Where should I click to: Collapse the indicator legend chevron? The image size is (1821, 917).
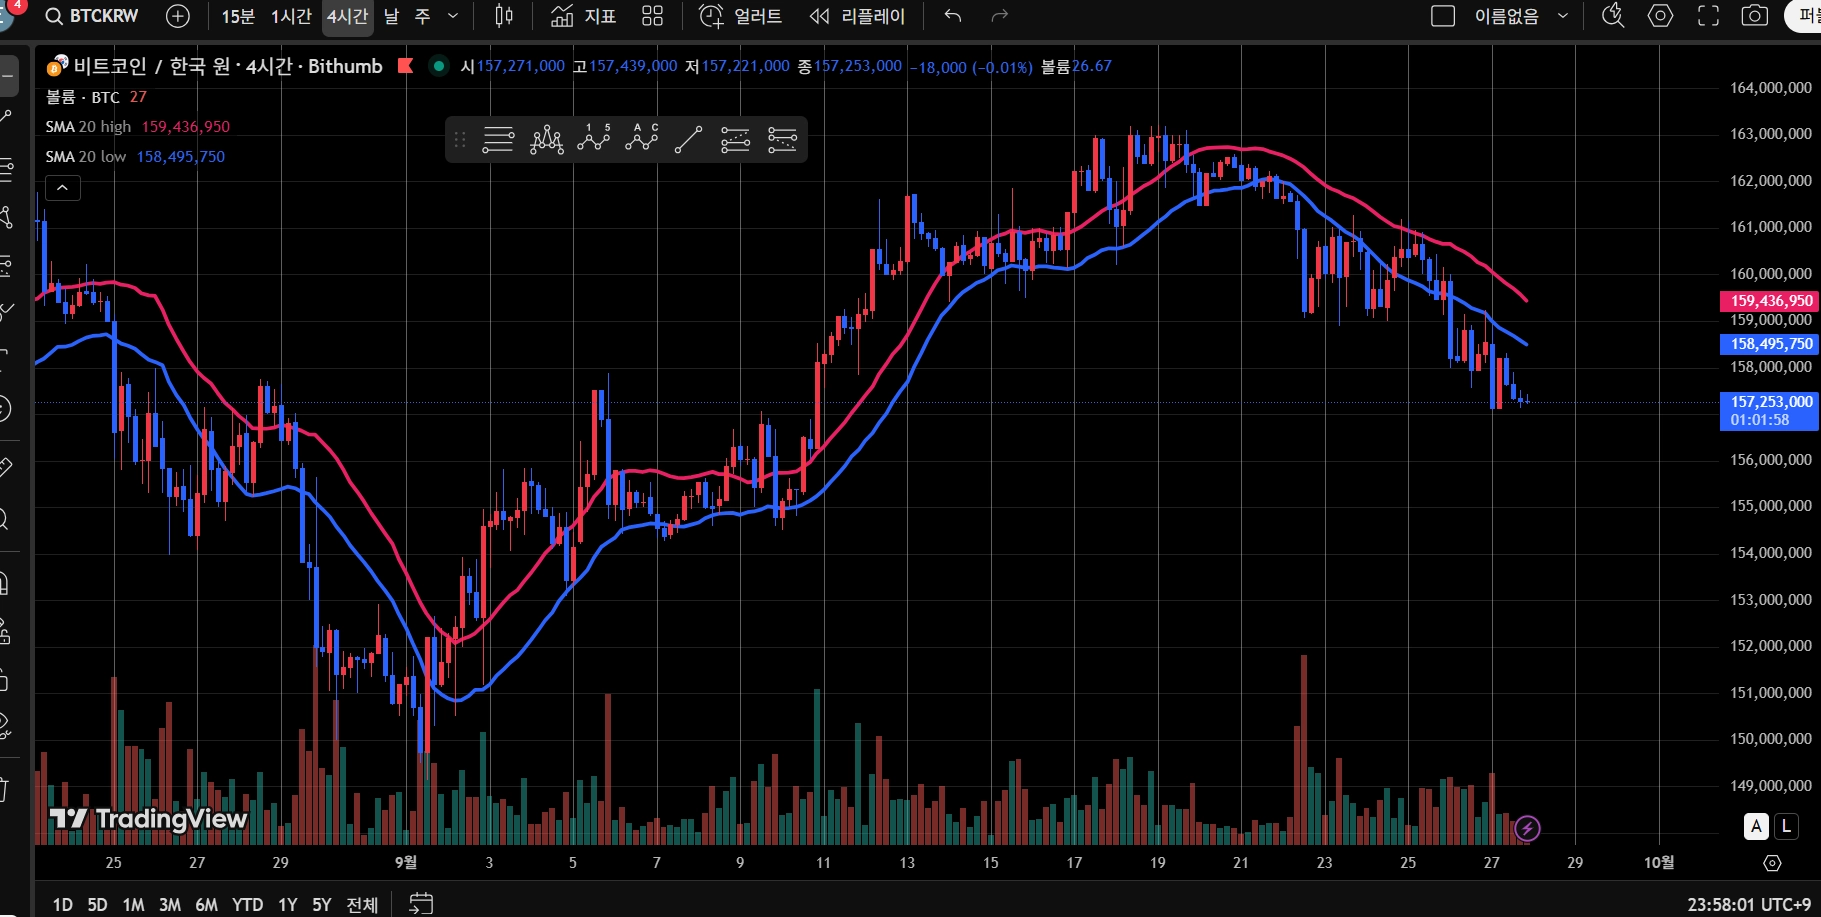click(63, 187)
